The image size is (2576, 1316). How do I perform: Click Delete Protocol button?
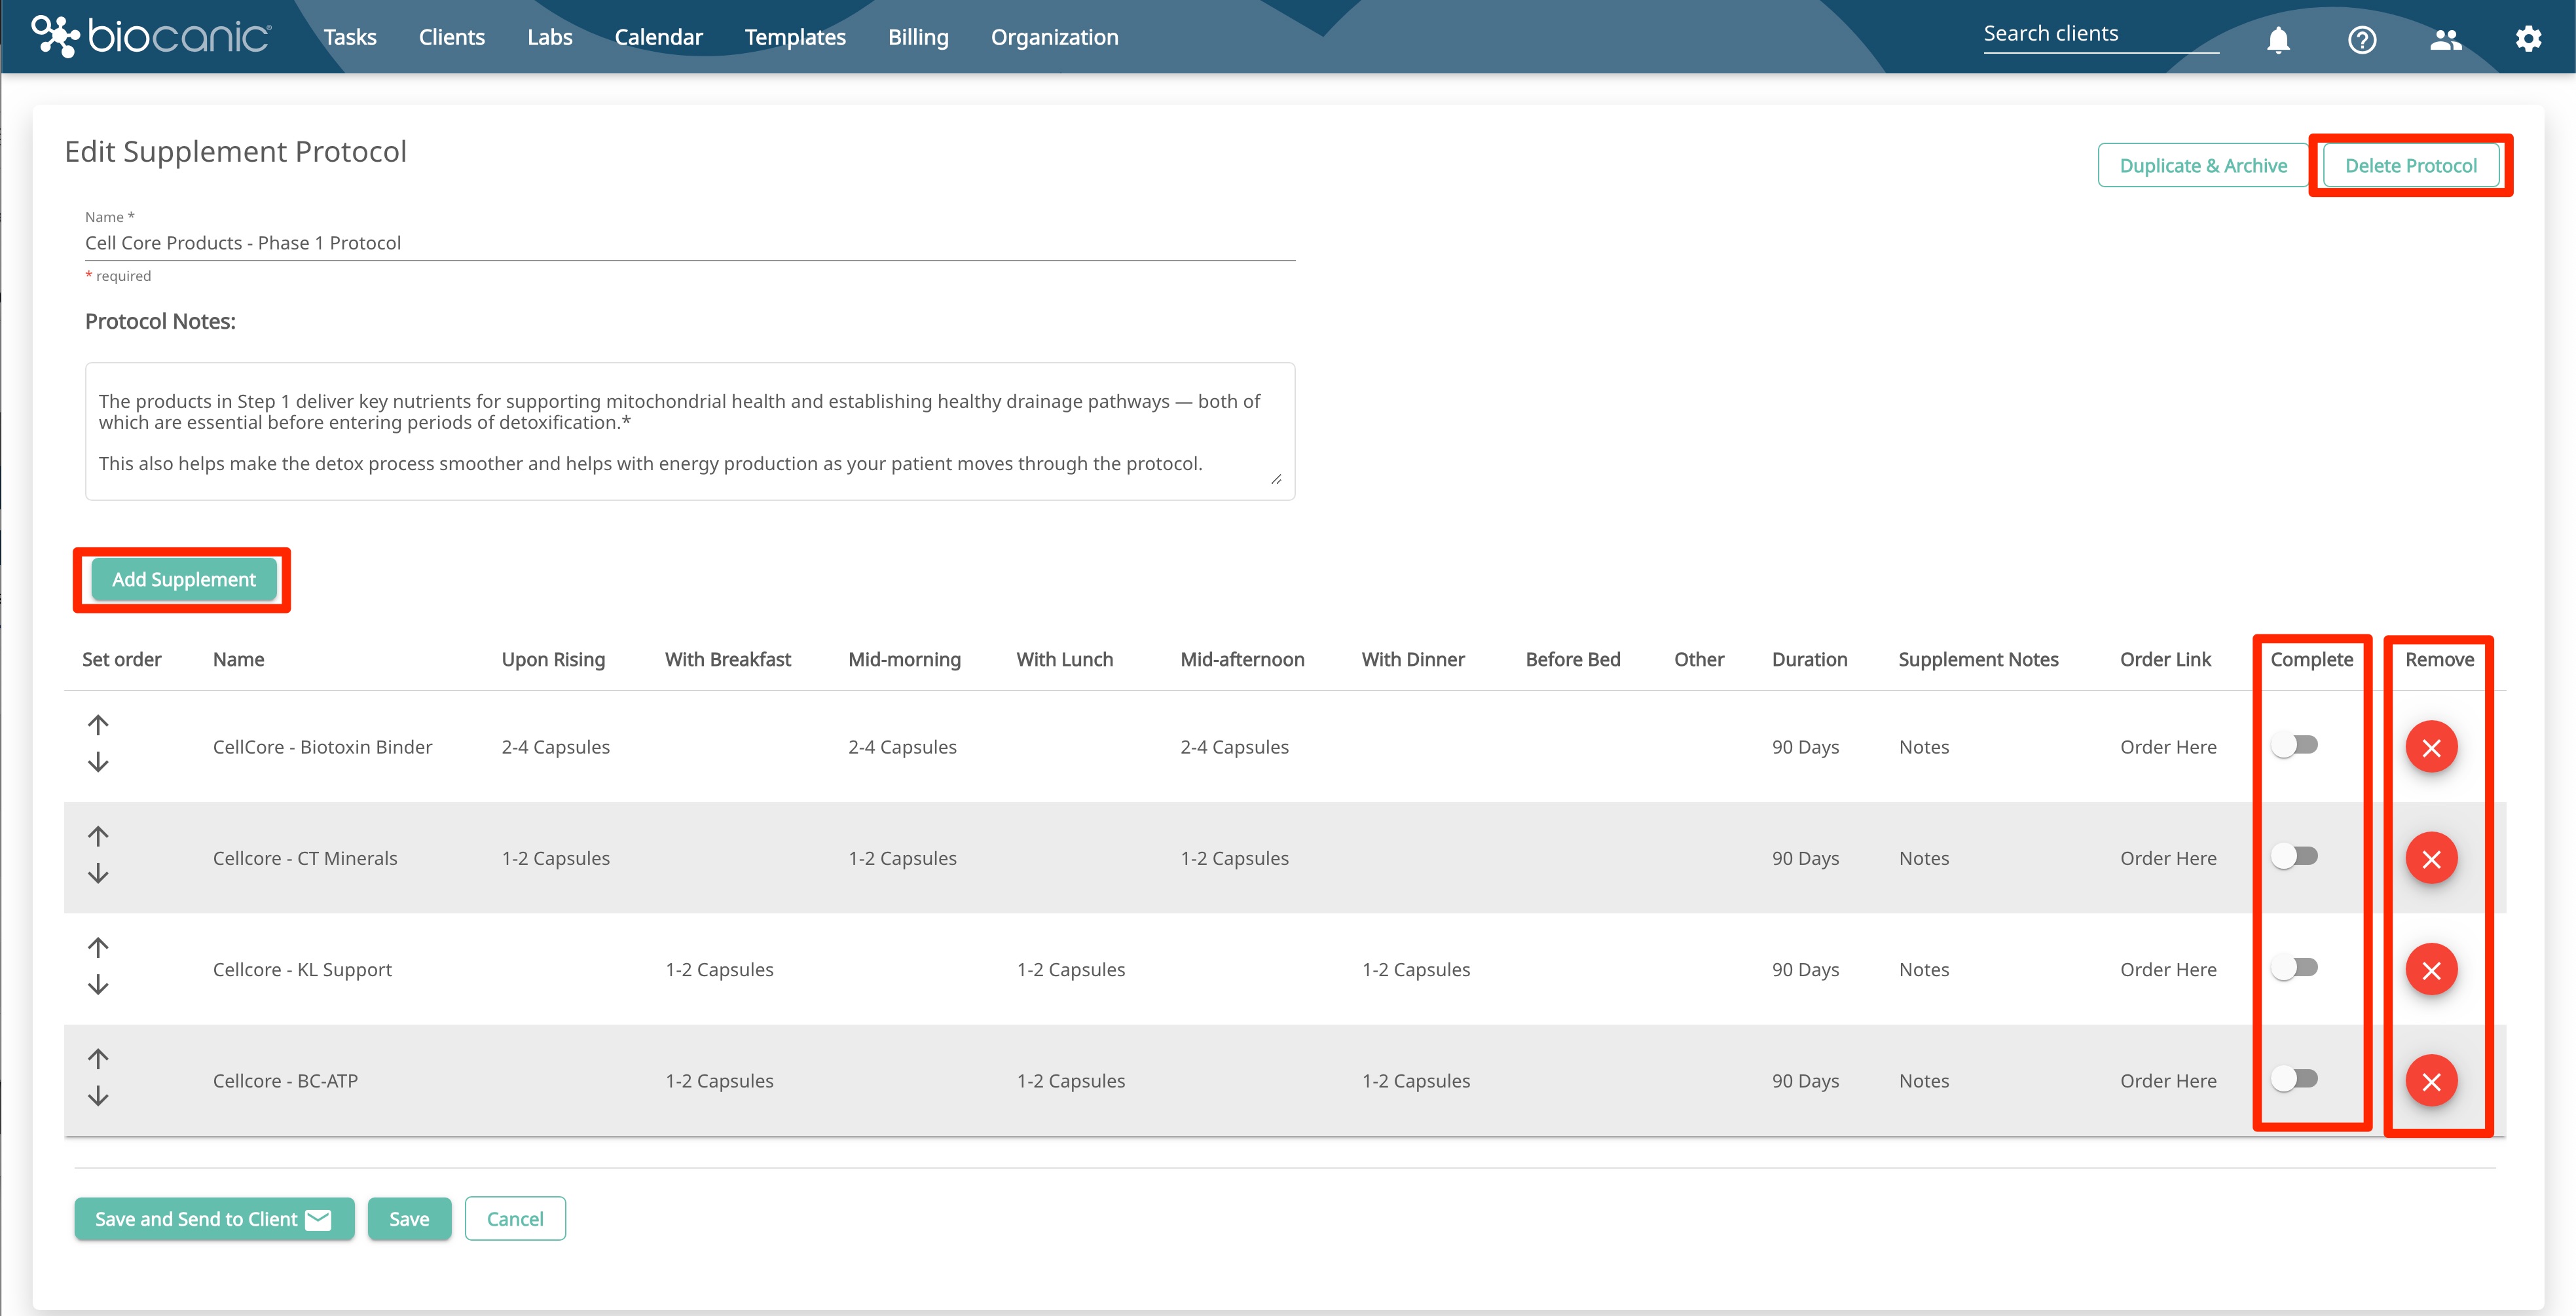pos(2410,166)
